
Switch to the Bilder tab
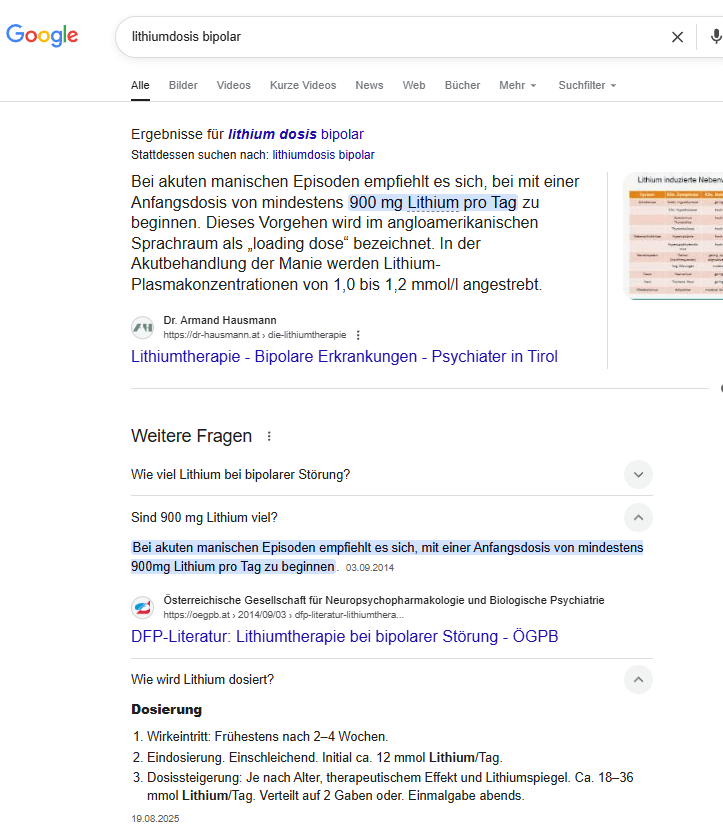click(183, 85)
